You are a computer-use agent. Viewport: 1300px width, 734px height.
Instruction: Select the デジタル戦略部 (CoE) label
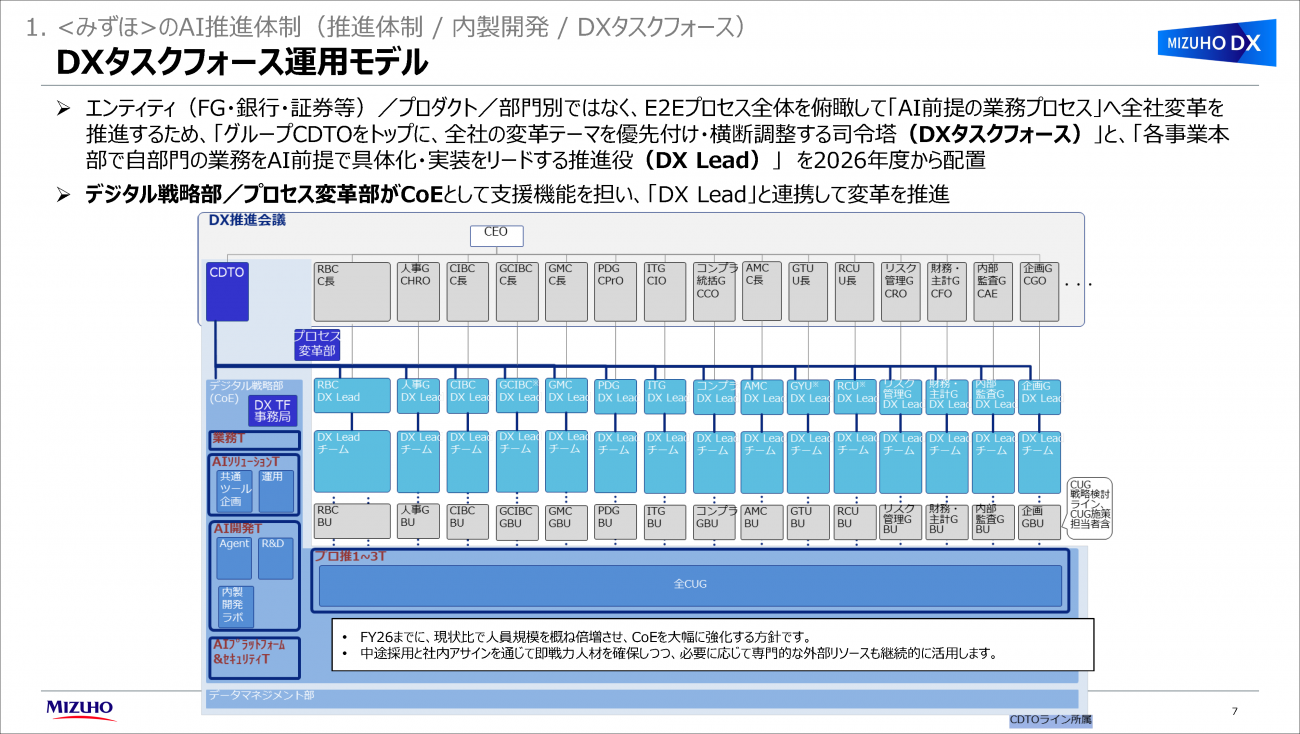coord(245,391)
